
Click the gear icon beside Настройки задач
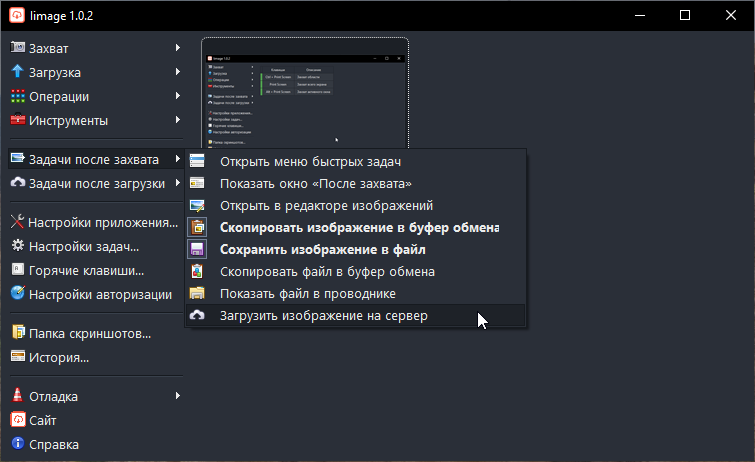(x=18, y=245)
